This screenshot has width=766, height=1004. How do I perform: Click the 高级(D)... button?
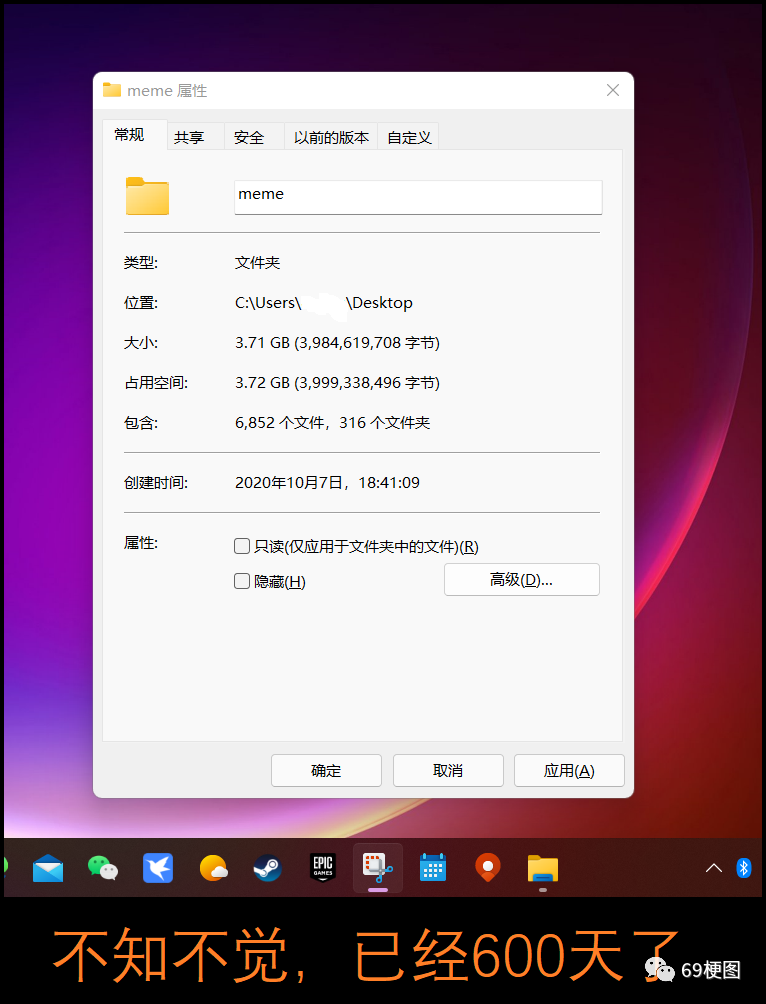click(521, 579)
